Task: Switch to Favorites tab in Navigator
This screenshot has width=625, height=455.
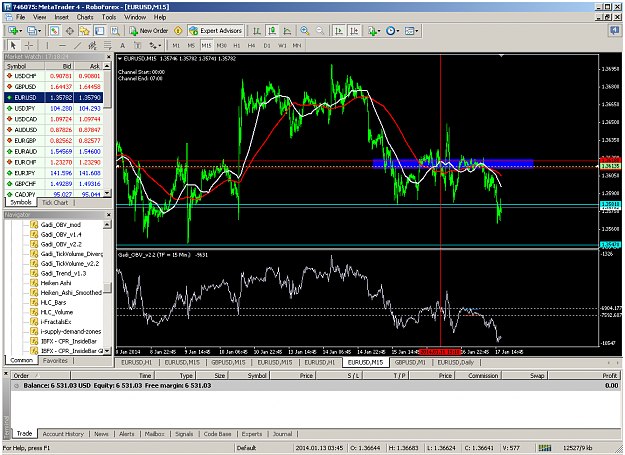Action: click(x=55, y=361)
